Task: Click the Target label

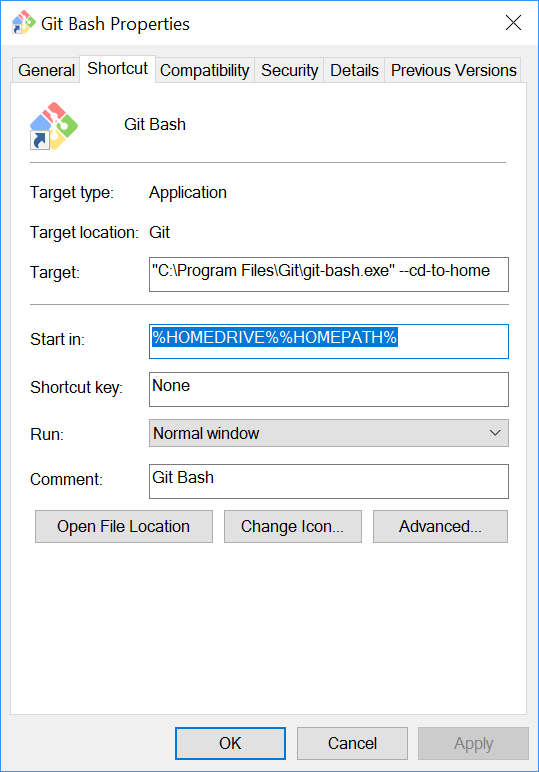Action: pos(55,273)
